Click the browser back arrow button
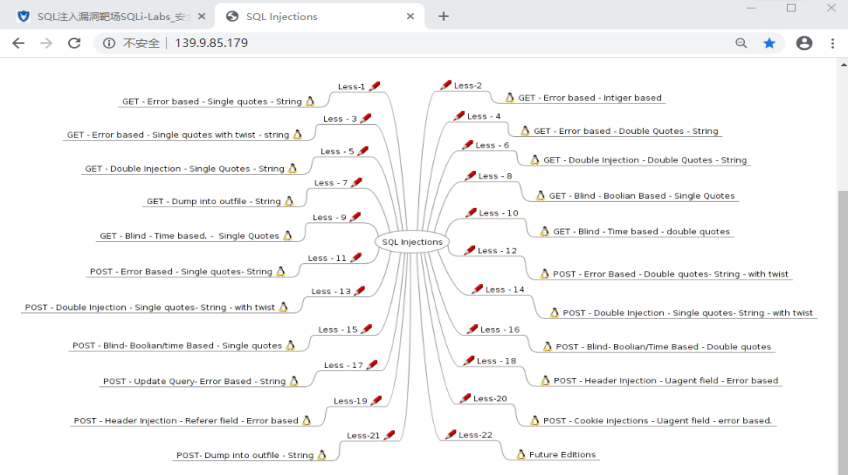The width and height of the screenshot is (848, 475). tap(18, 43)
